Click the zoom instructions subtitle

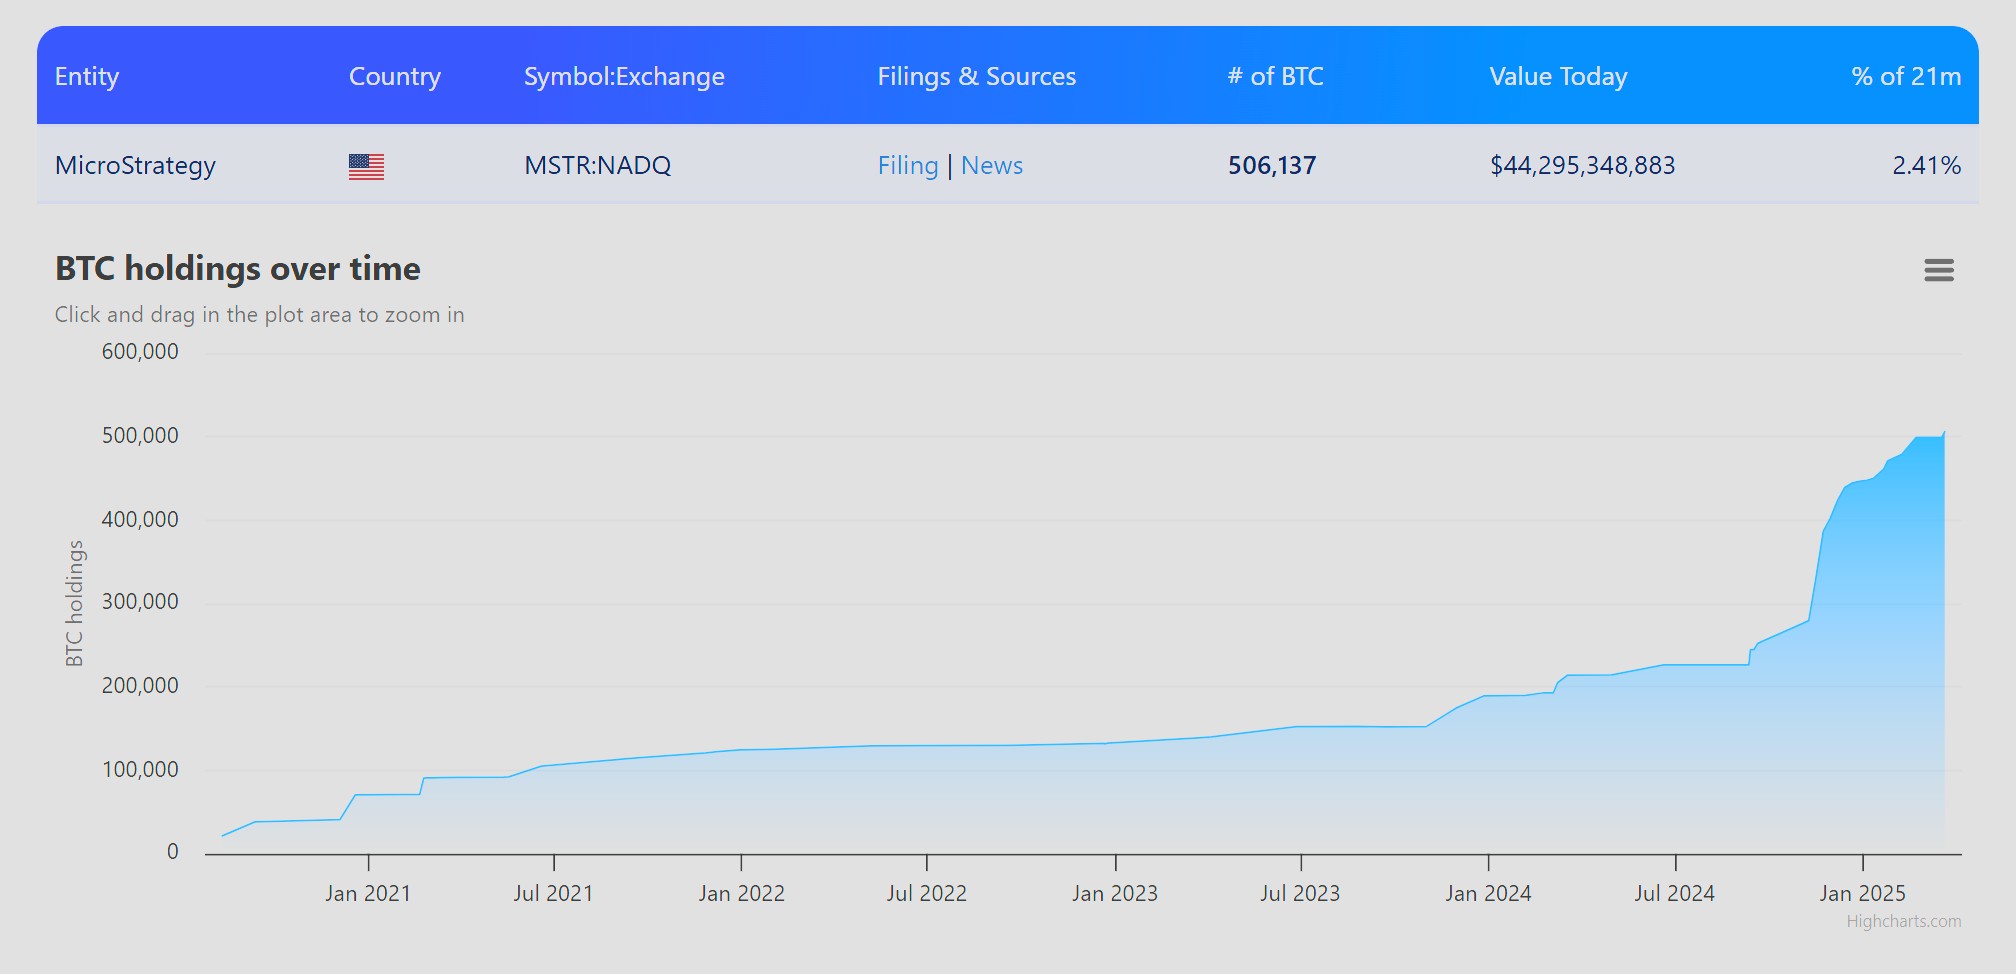tap(260, 314)
